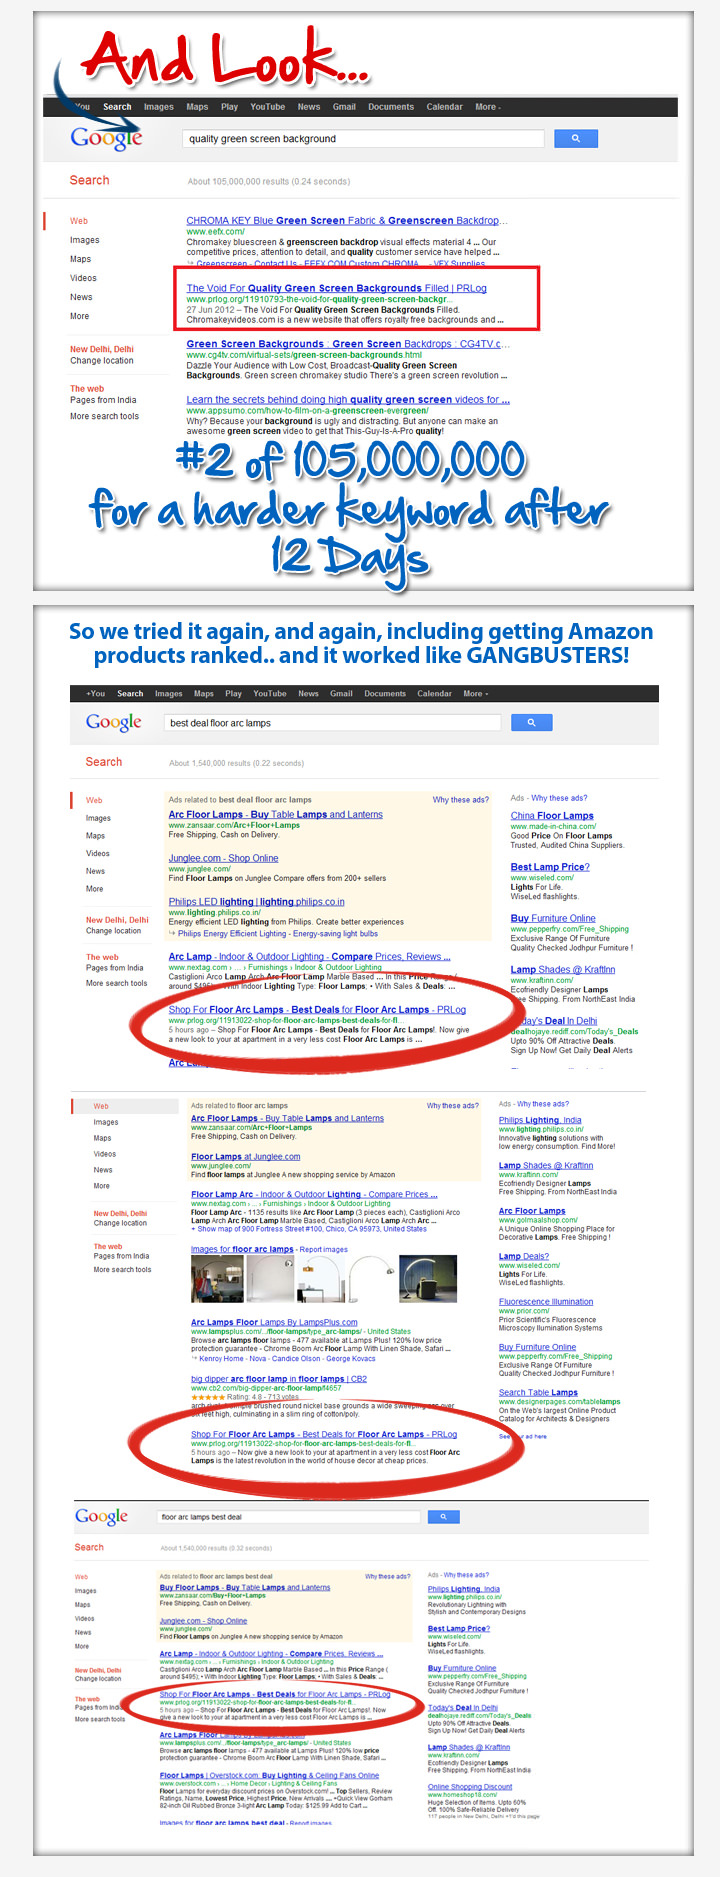Click 'George Kovacs' sublink under LampsPlus result
The height and width of the screenshot is (1877, 720).
coord(350,1358)
